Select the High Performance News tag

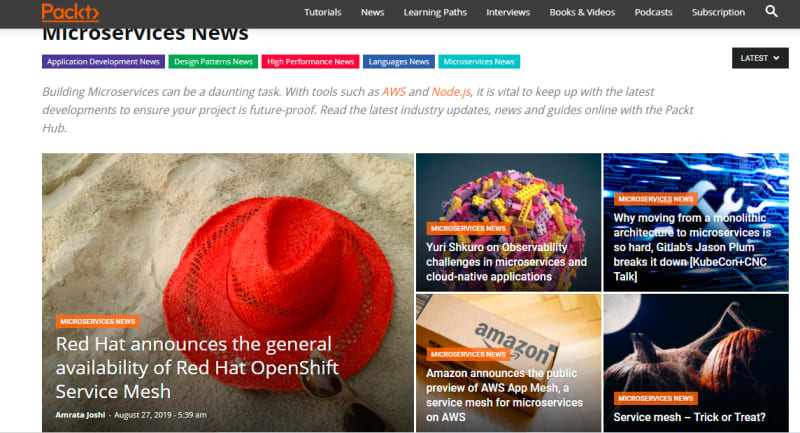tap(310, 62)
